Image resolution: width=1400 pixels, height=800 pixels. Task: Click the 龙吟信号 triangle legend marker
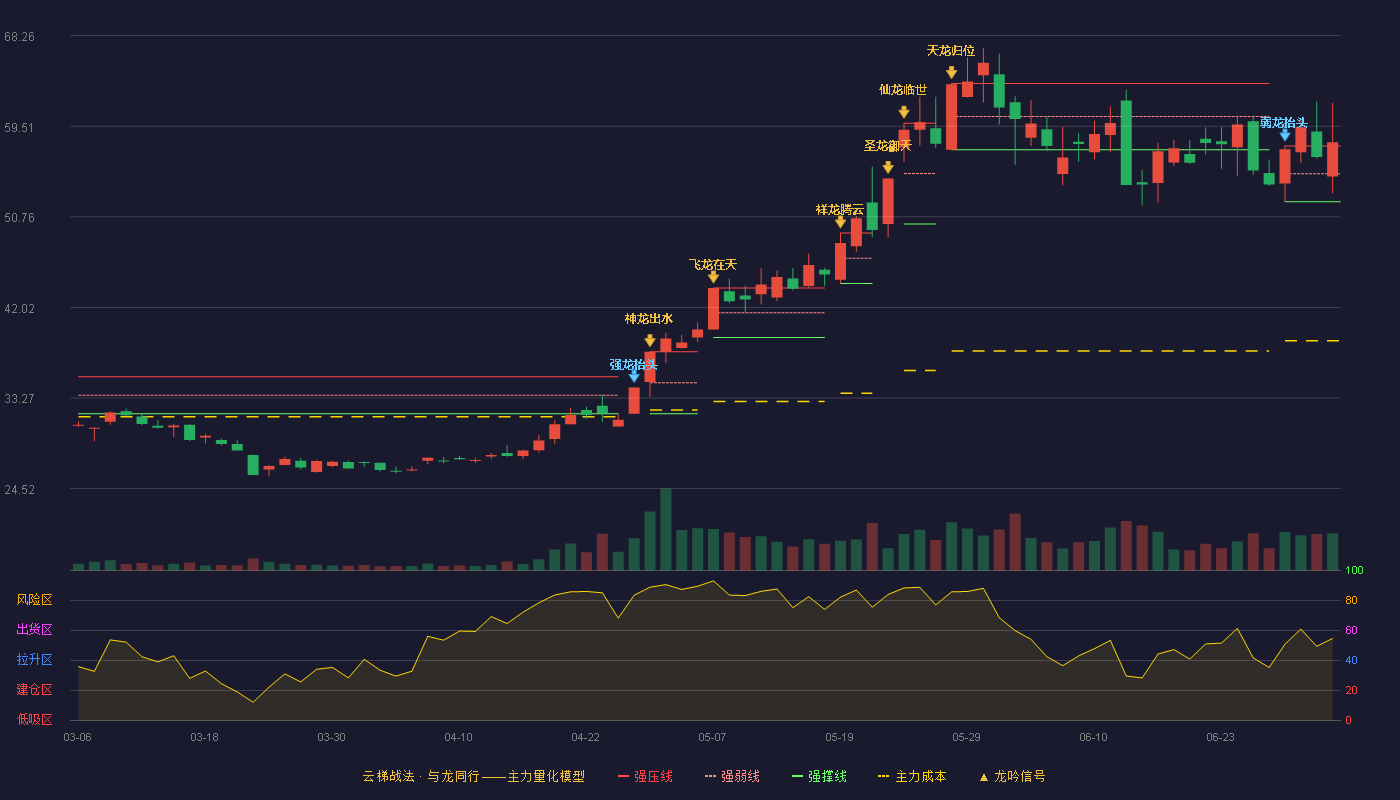click(984, 776)
